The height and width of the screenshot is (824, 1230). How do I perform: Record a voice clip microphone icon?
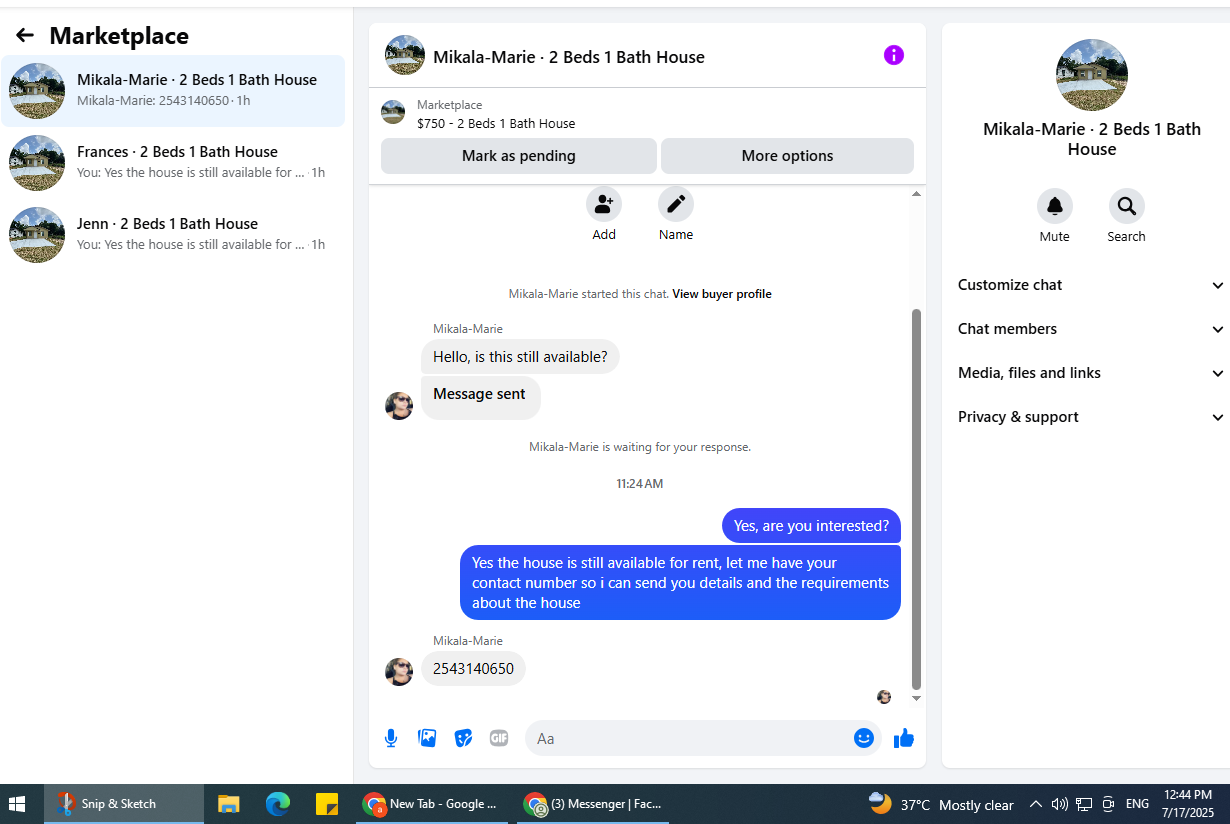391,738
